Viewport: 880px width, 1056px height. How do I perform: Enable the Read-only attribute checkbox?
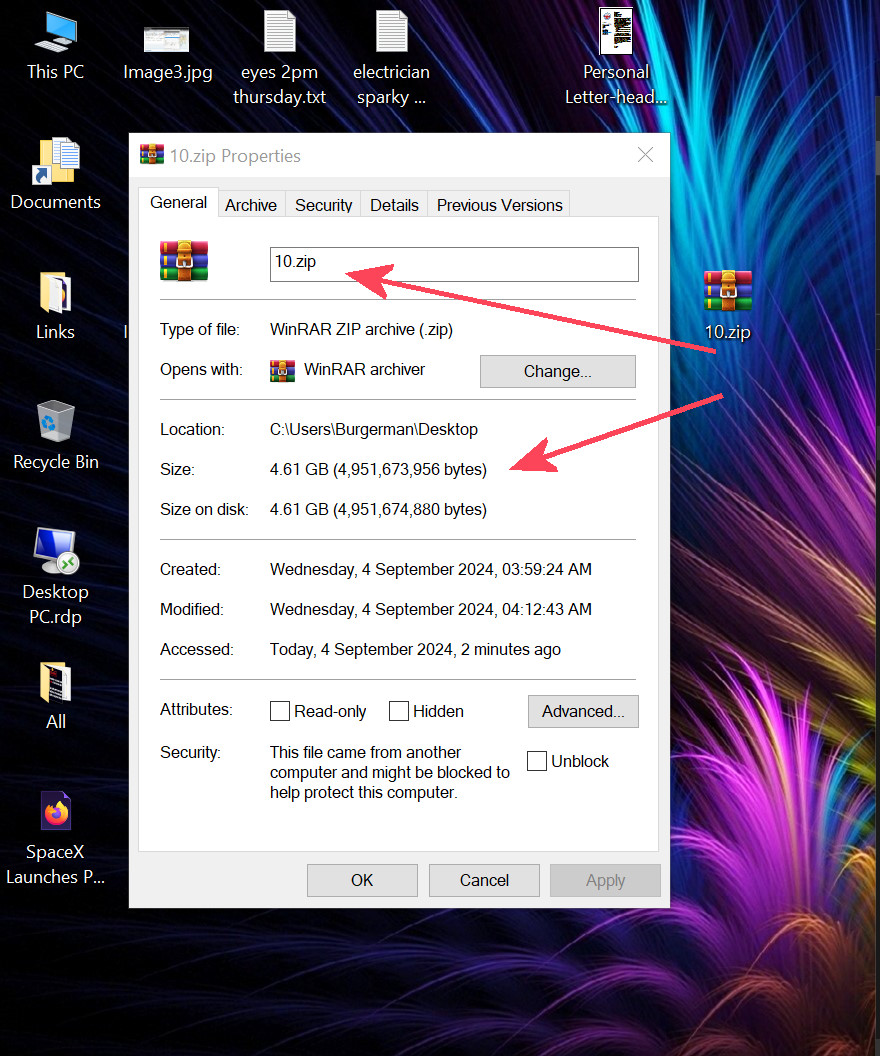pos(280,711)
